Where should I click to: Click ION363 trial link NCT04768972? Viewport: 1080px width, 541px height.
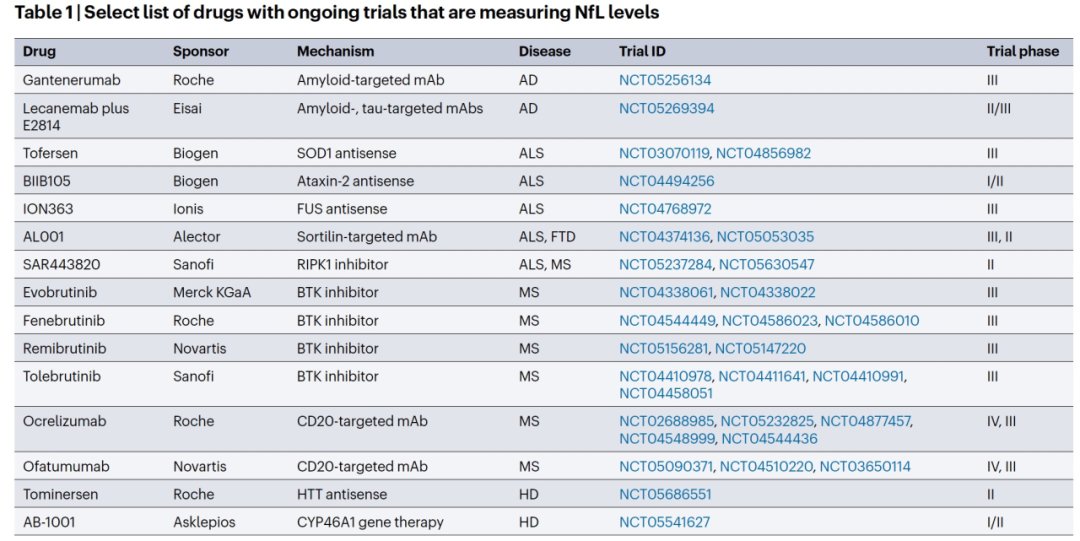pyautogui.click(x=665, y=209)
